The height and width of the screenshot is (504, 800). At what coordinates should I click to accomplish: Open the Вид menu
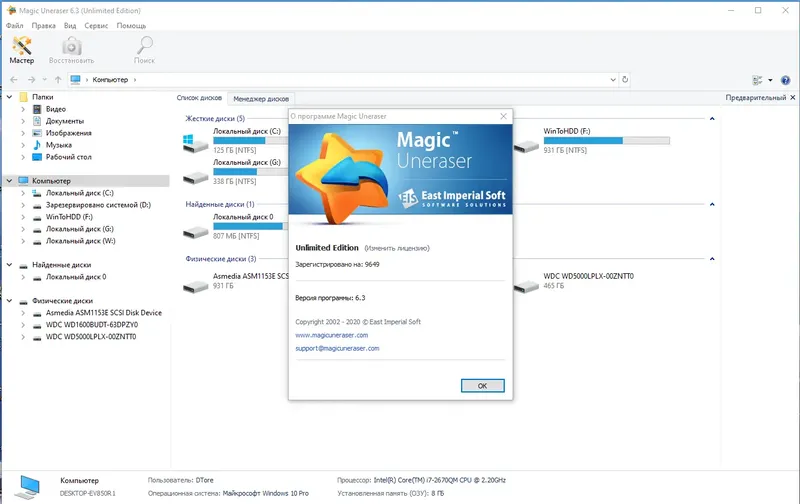(70, 26)
